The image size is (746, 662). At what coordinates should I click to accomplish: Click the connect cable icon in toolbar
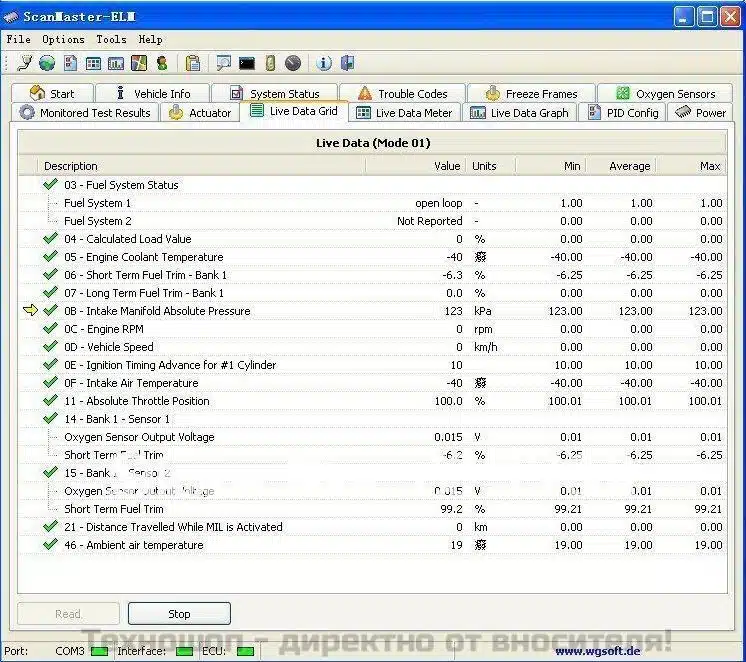click(25, 63)
